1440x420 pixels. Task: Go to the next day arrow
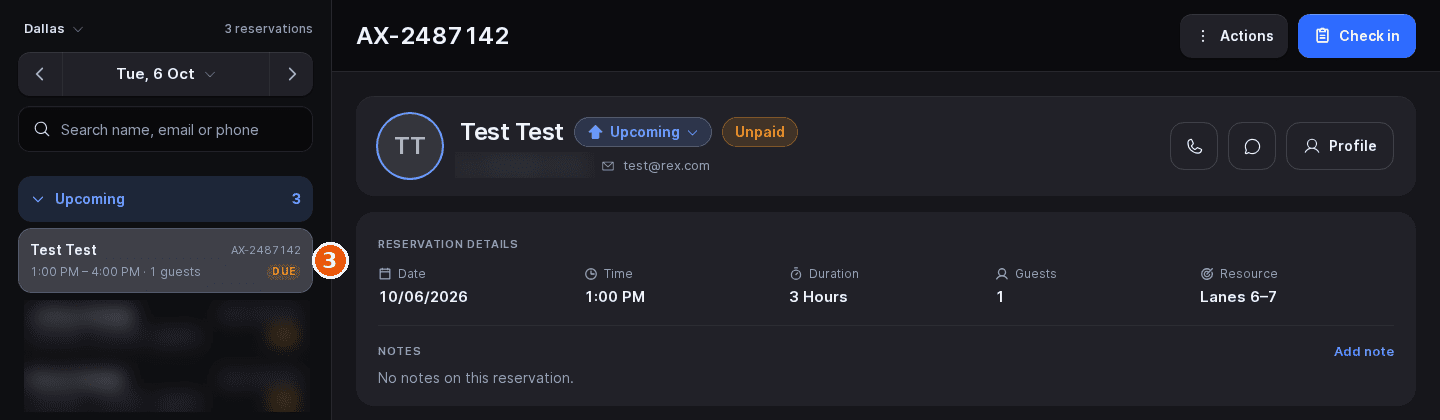coord(291,74)
